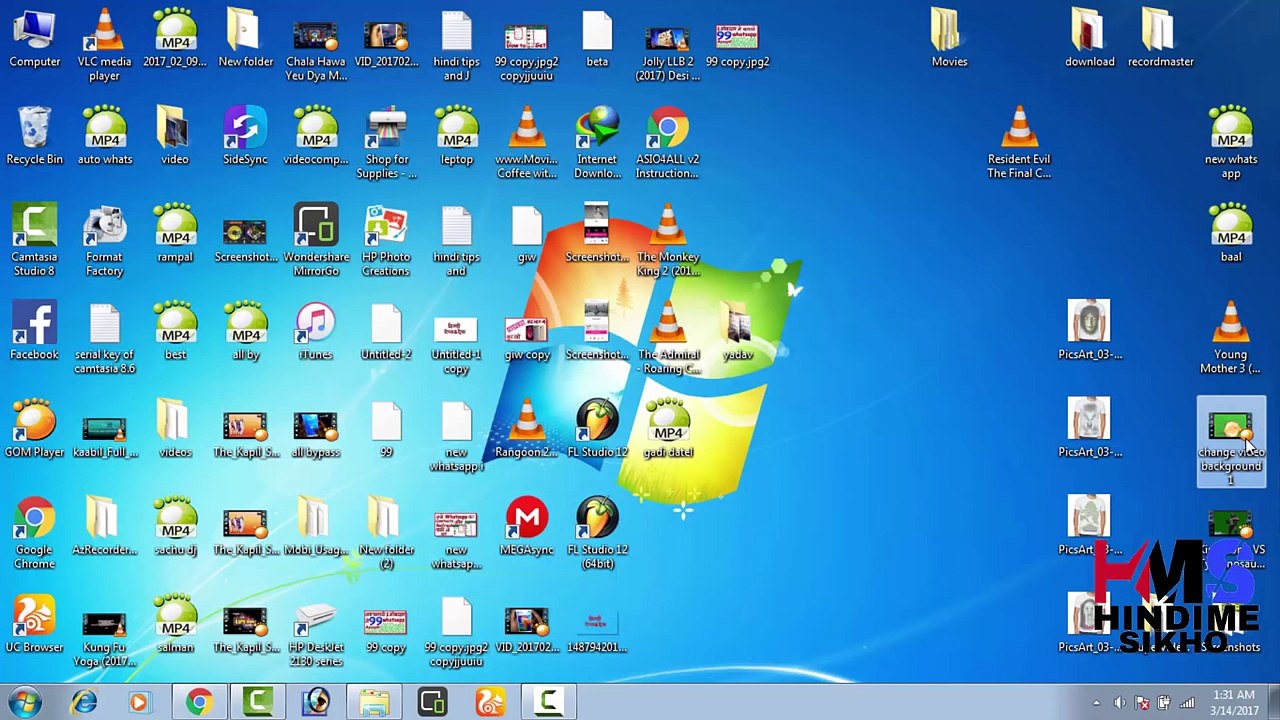
Task: Launch Internet Explorer from taskbar
Action: (84, 702)
